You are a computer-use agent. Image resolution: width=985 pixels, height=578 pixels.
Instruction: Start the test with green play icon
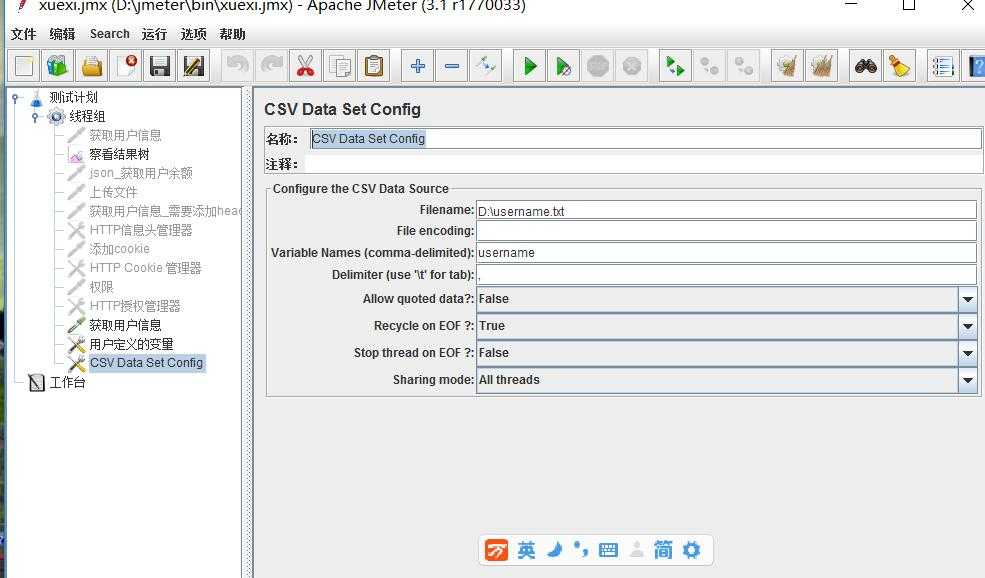tap(530, 66)
